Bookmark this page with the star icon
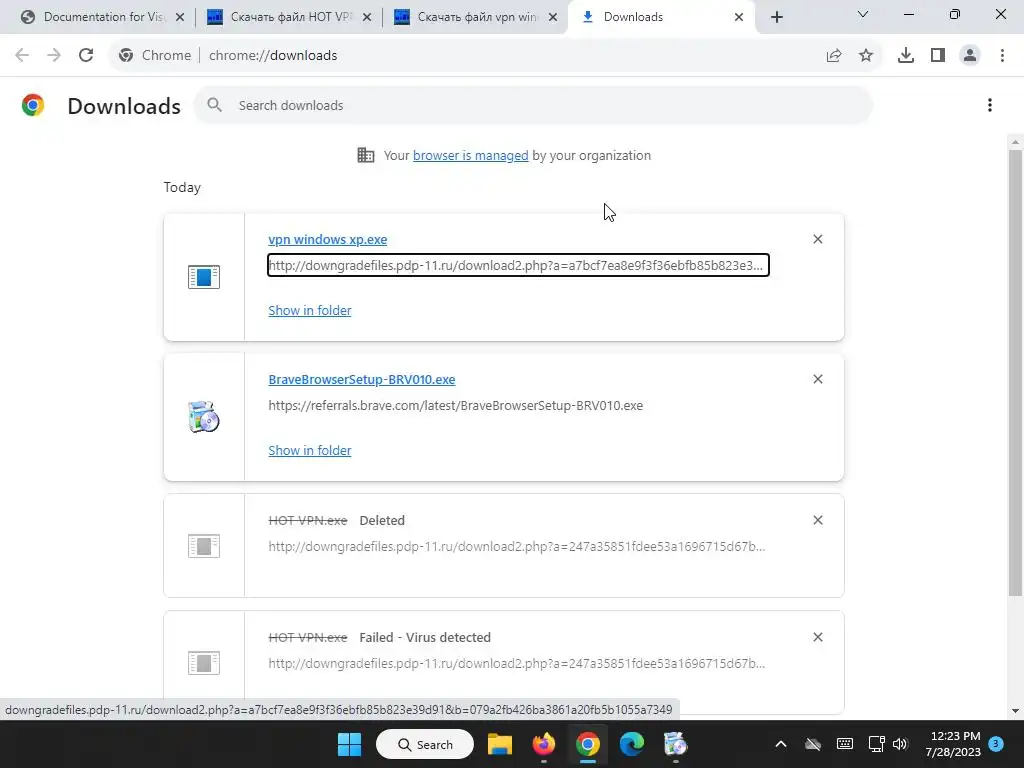This screenshot has width=1024, height=768. pyautogui.click(x=866, y=56)
